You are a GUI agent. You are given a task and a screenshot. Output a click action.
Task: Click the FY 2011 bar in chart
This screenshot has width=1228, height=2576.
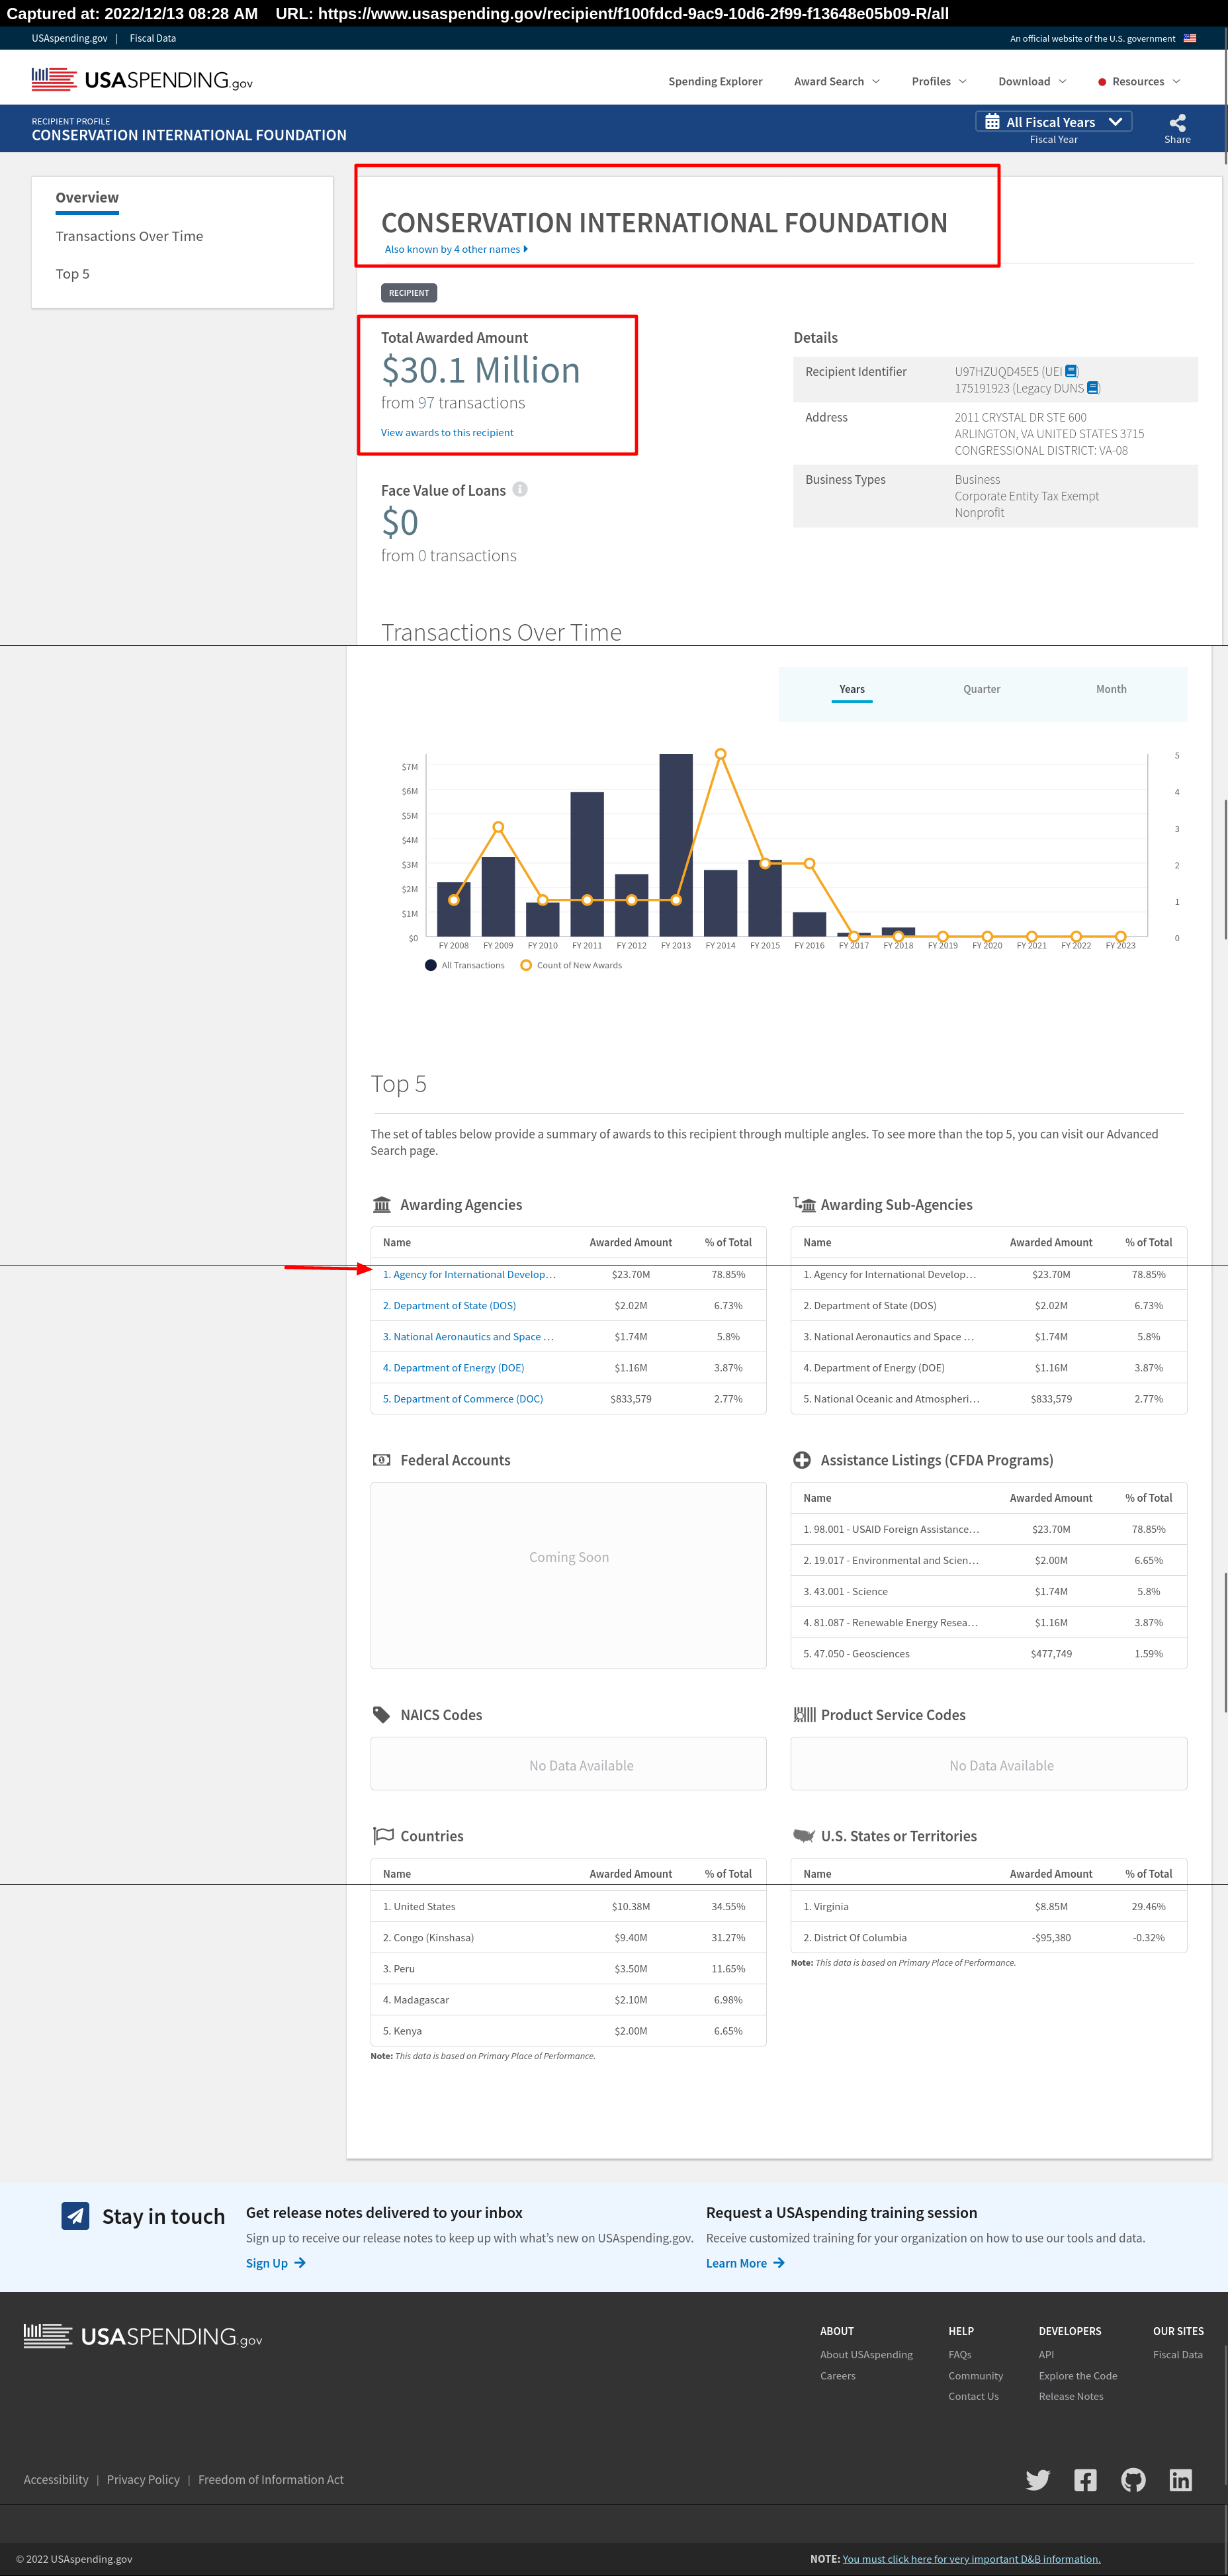coord(587,864)
